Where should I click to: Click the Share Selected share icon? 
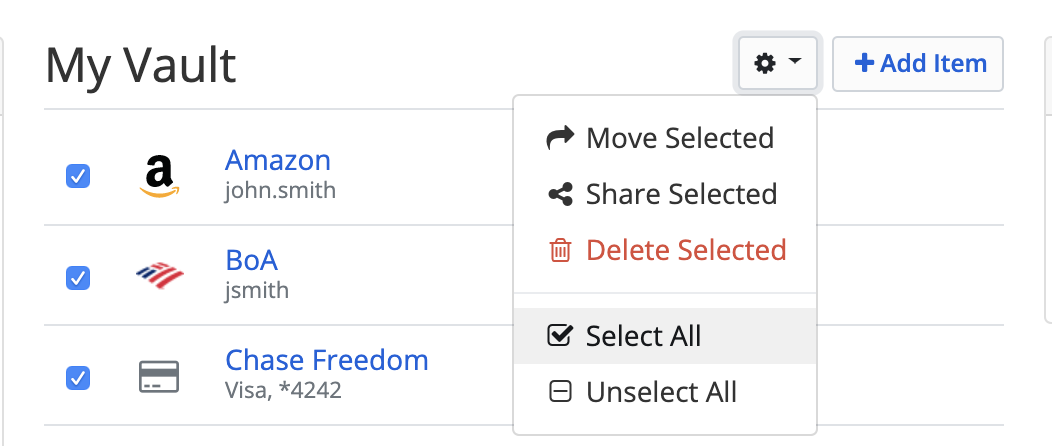pos(560,194)
